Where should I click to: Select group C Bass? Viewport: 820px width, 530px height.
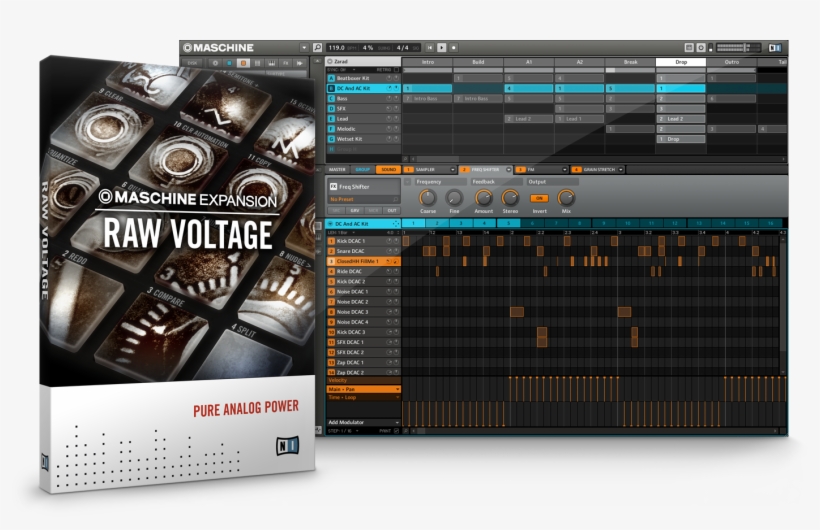(x=363, y=98)
